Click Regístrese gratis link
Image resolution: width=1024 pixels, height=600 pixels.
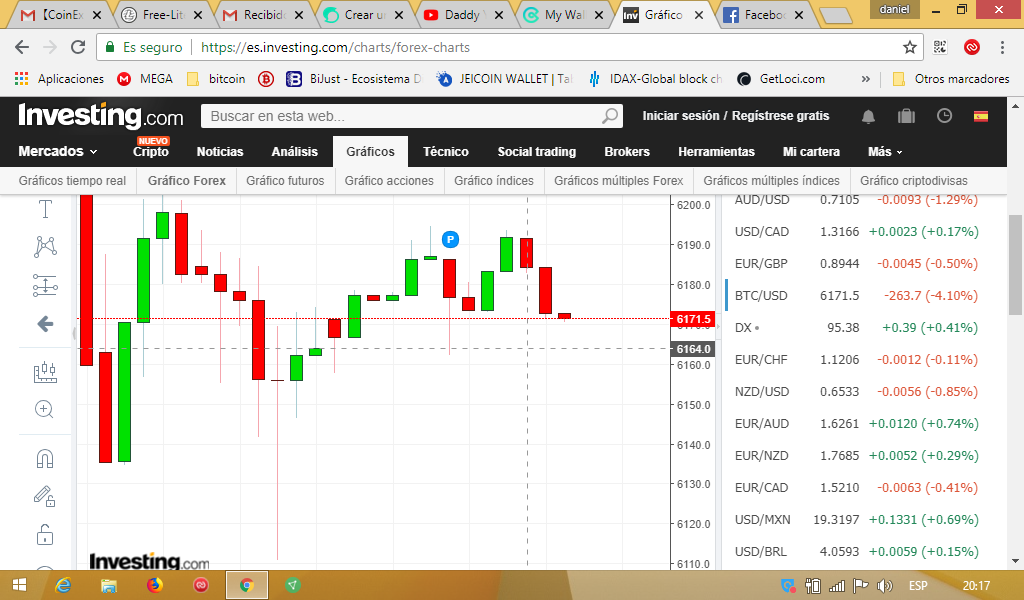click(780, 116)
